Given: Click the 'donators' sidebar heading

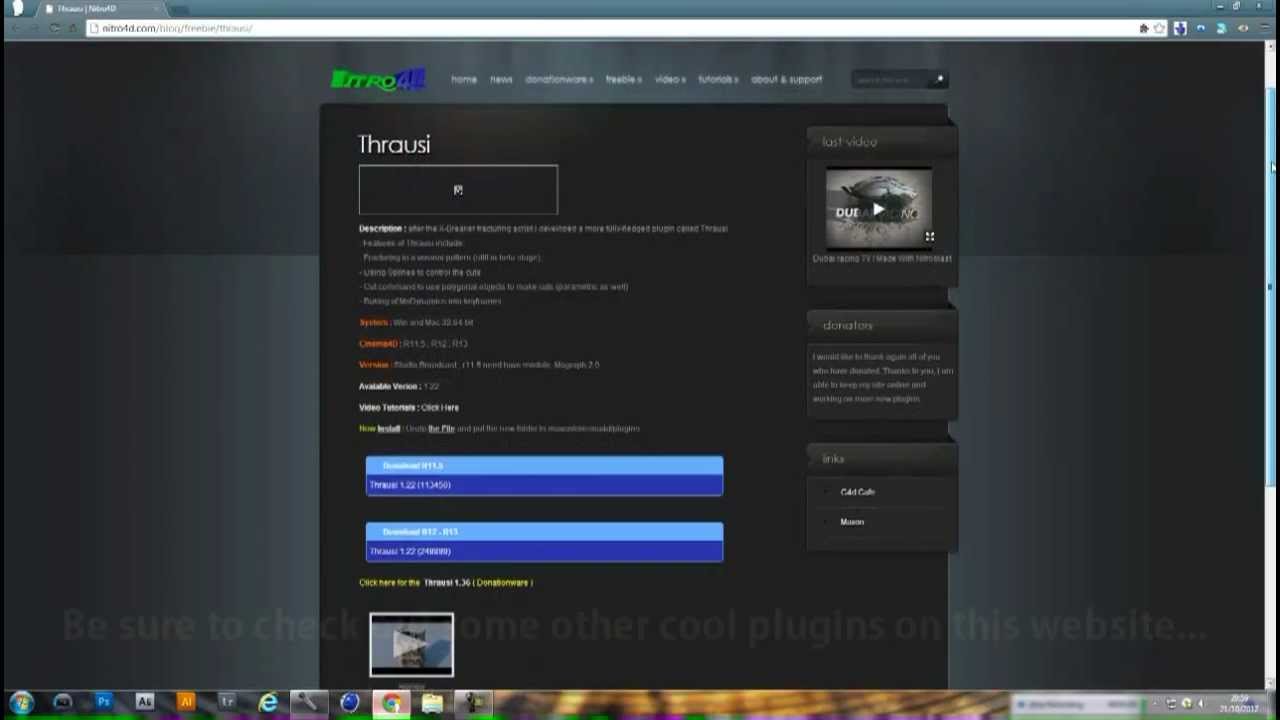Looking at the screenshot, I should point(847,325).
